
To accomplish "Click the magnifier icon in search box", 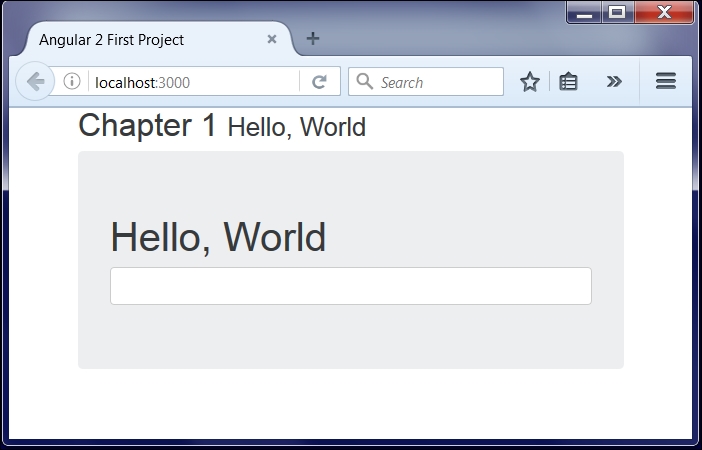I will coord(364,81).
